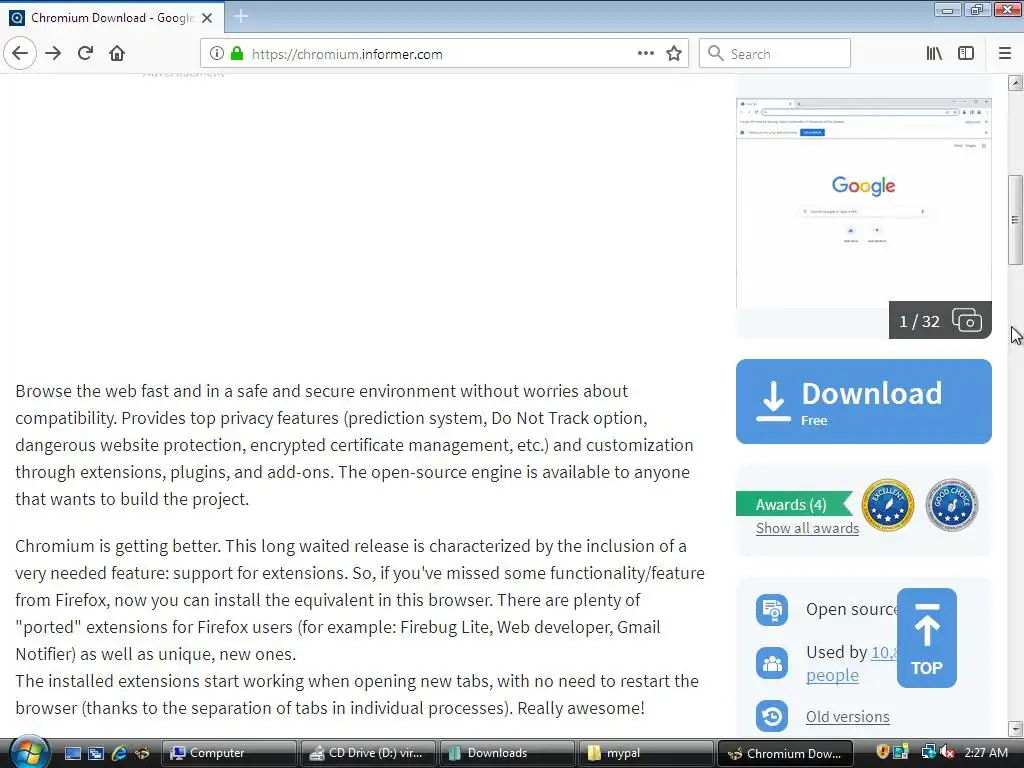
Task: Click Switch between windows quick launch icon
Action: tap(96, 753)
